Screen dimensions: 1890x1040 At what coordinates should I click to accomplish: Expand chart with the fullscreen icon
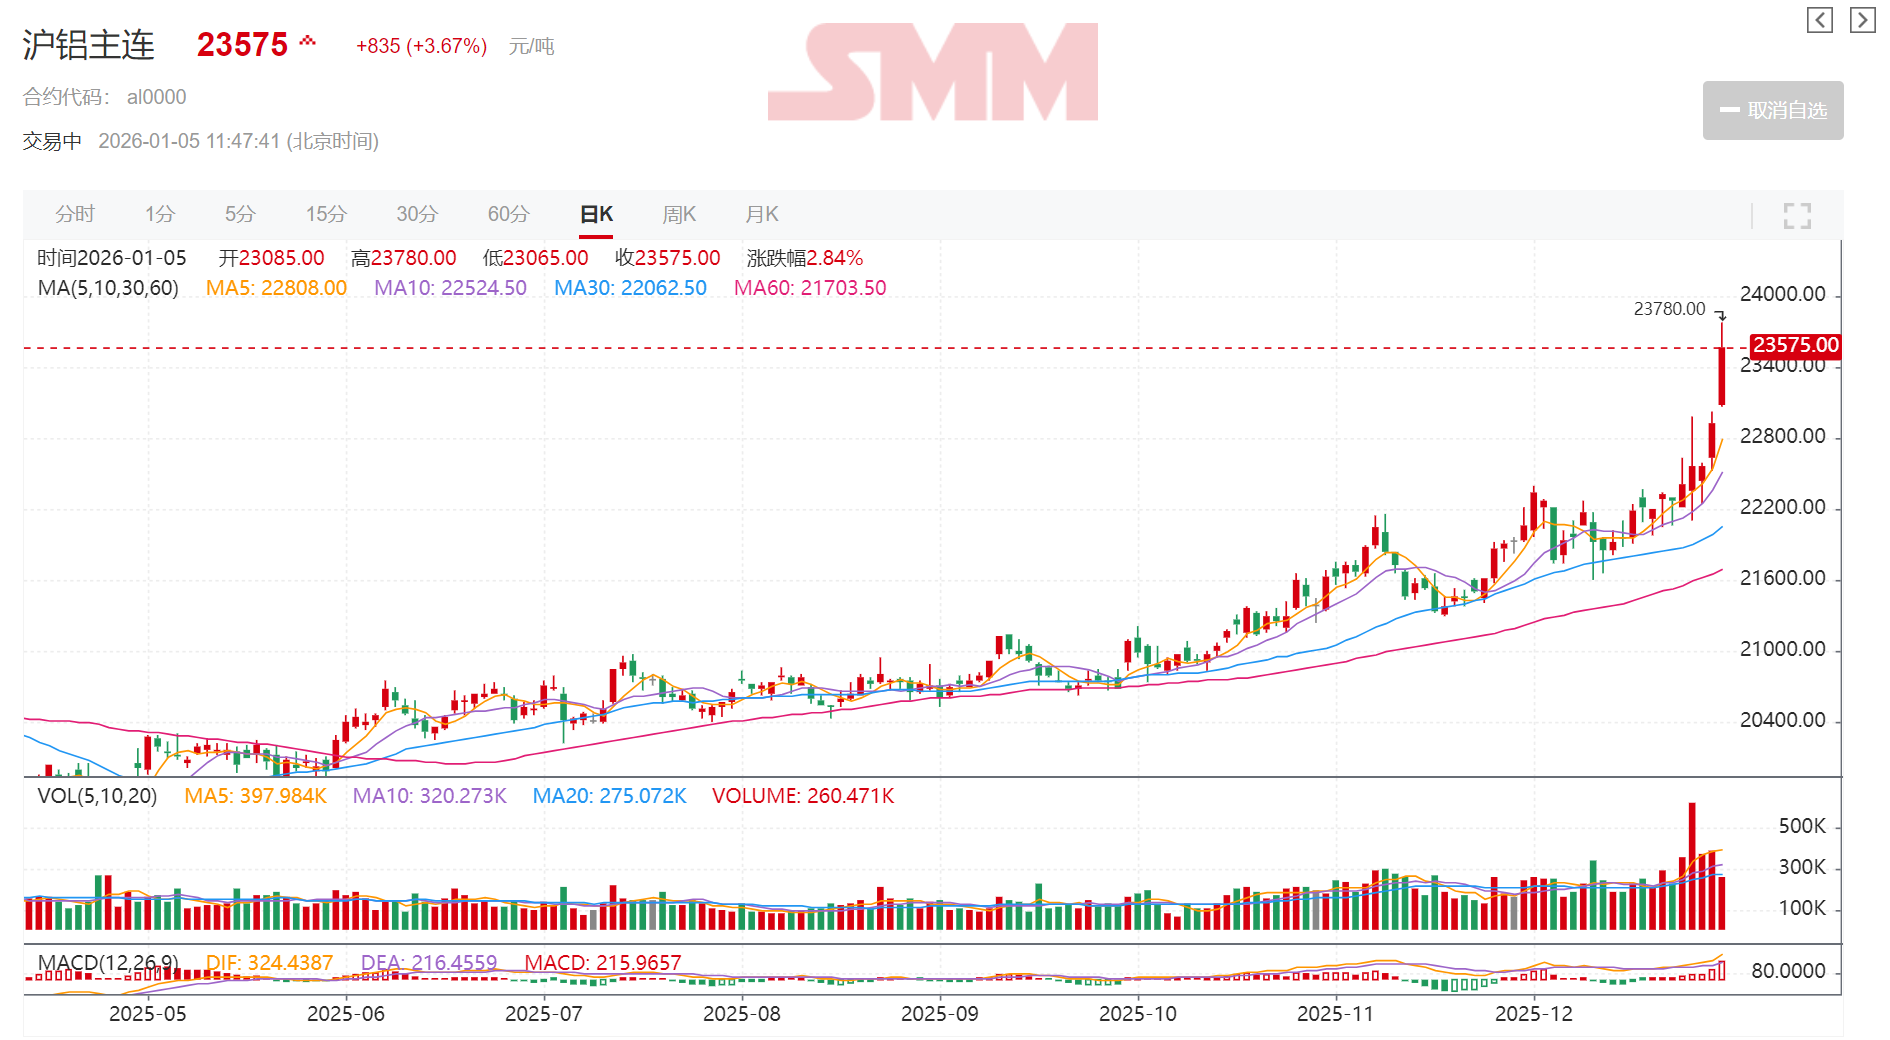(1797, 215)
